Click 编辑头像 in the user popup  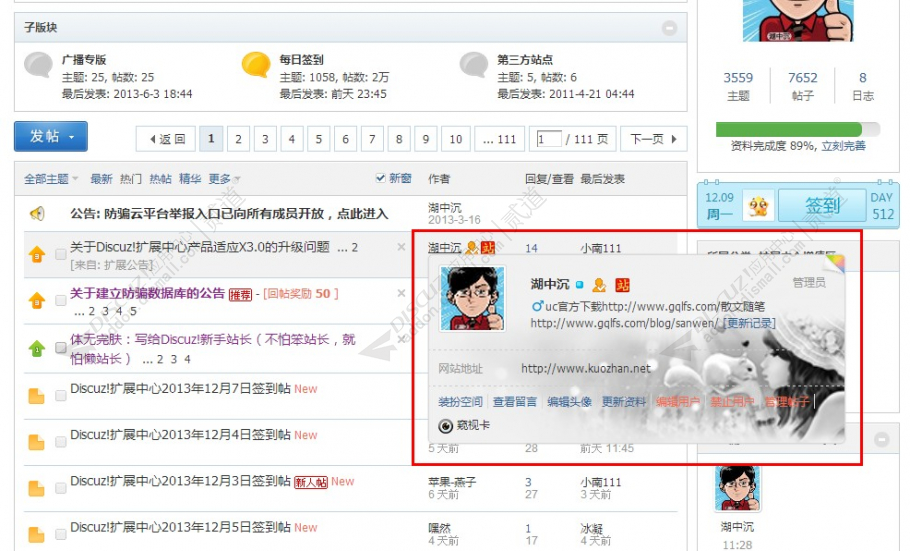[569, 402]
